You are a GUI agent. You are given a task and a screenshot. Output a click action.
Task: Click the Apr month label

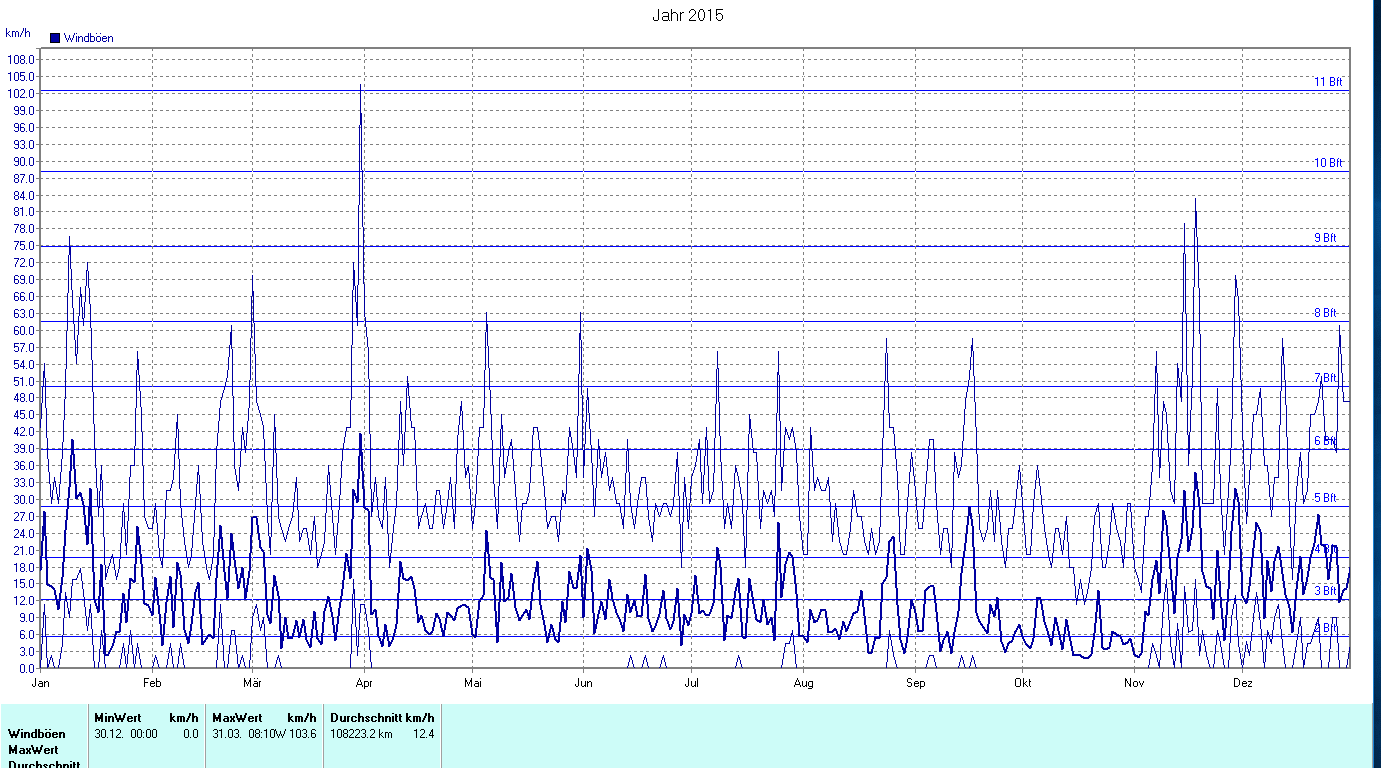(x=363, y=684)
